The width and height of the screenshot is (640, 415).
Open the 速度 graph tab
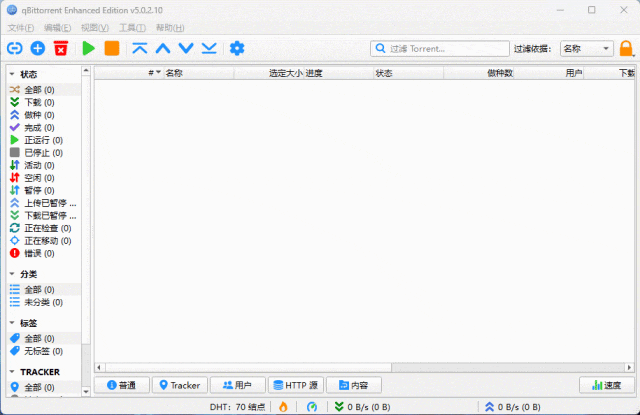607,385
